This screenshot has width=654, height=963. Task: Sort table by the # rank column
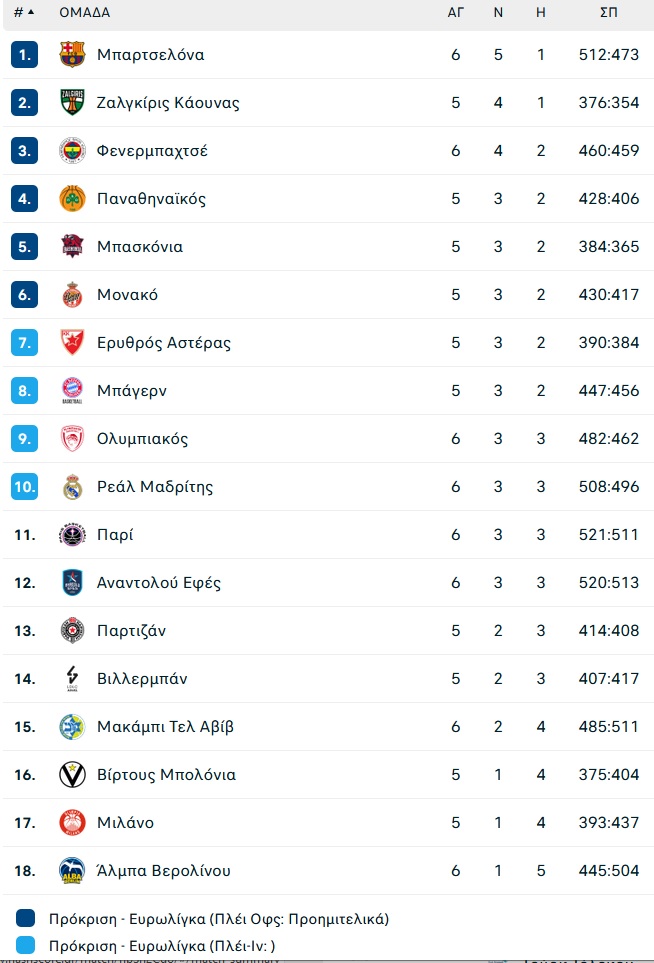(x=24, y=12)
